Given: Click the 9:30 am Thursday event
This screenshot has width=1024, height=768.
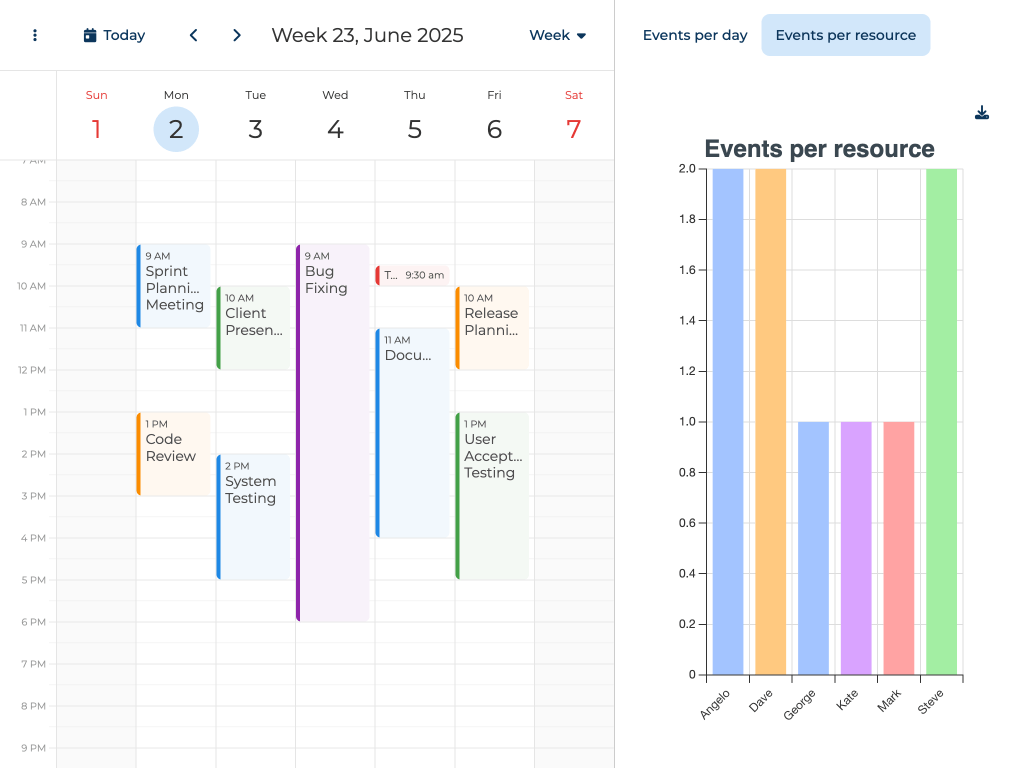Looking at the screenshot, I should [x=413, y=275].
